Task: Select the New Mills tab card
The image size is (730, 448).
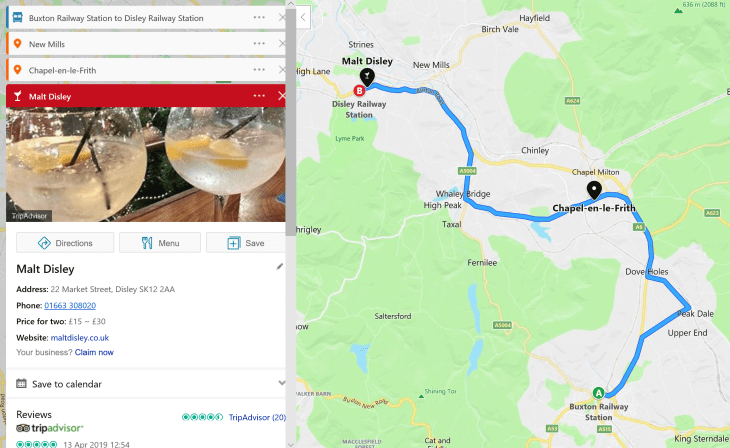Action: (x=146, y=44)
